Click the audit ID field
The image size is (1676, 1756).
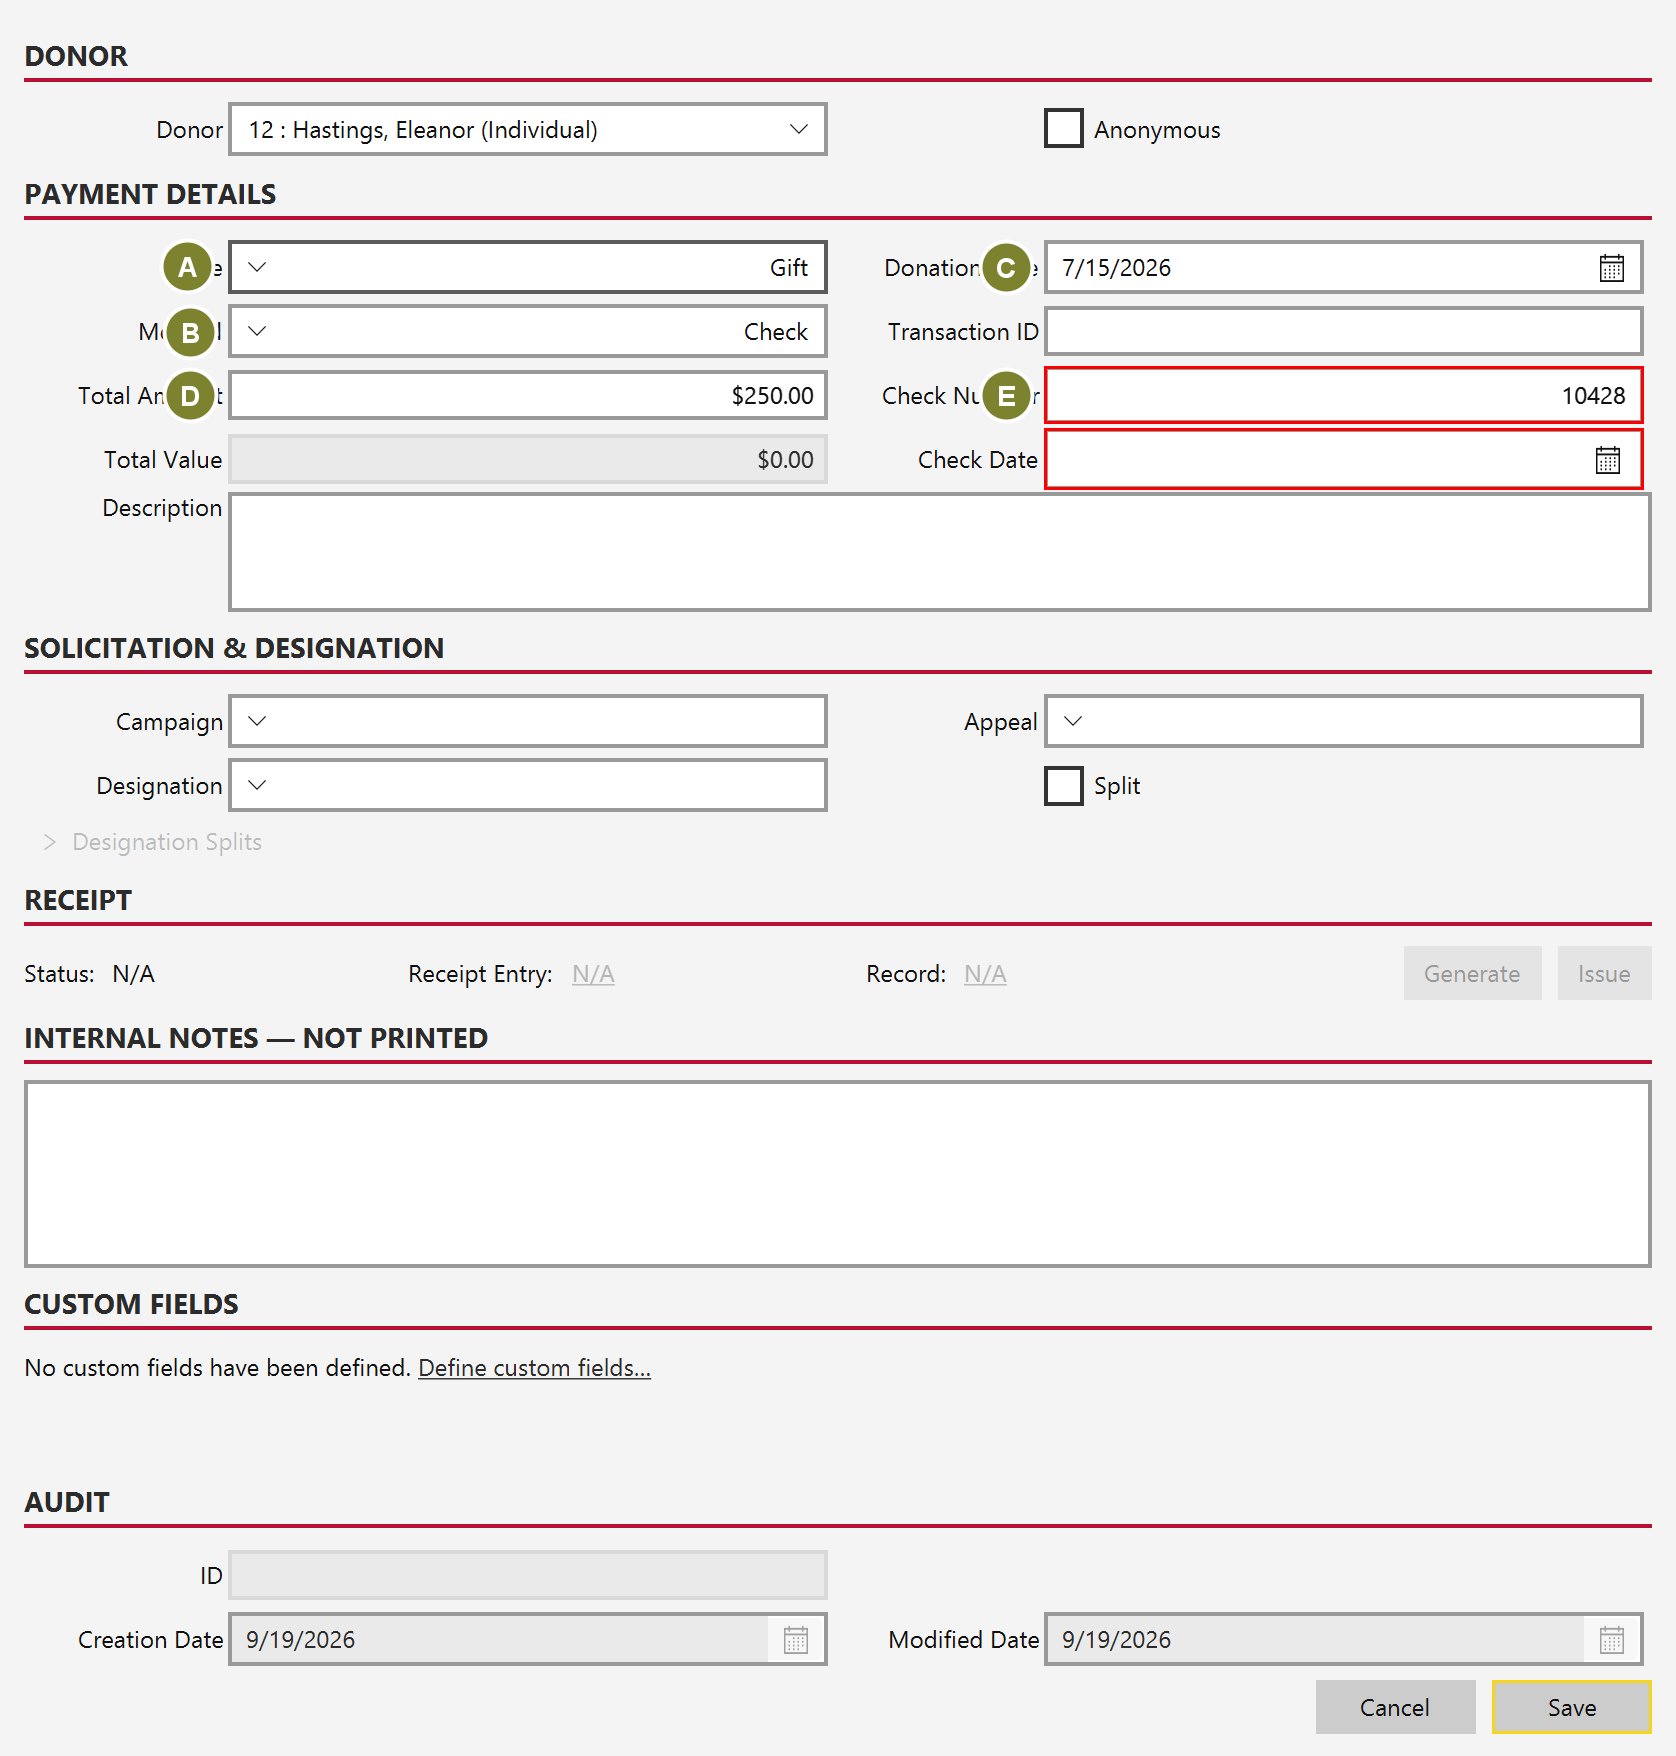[528, 1576]
